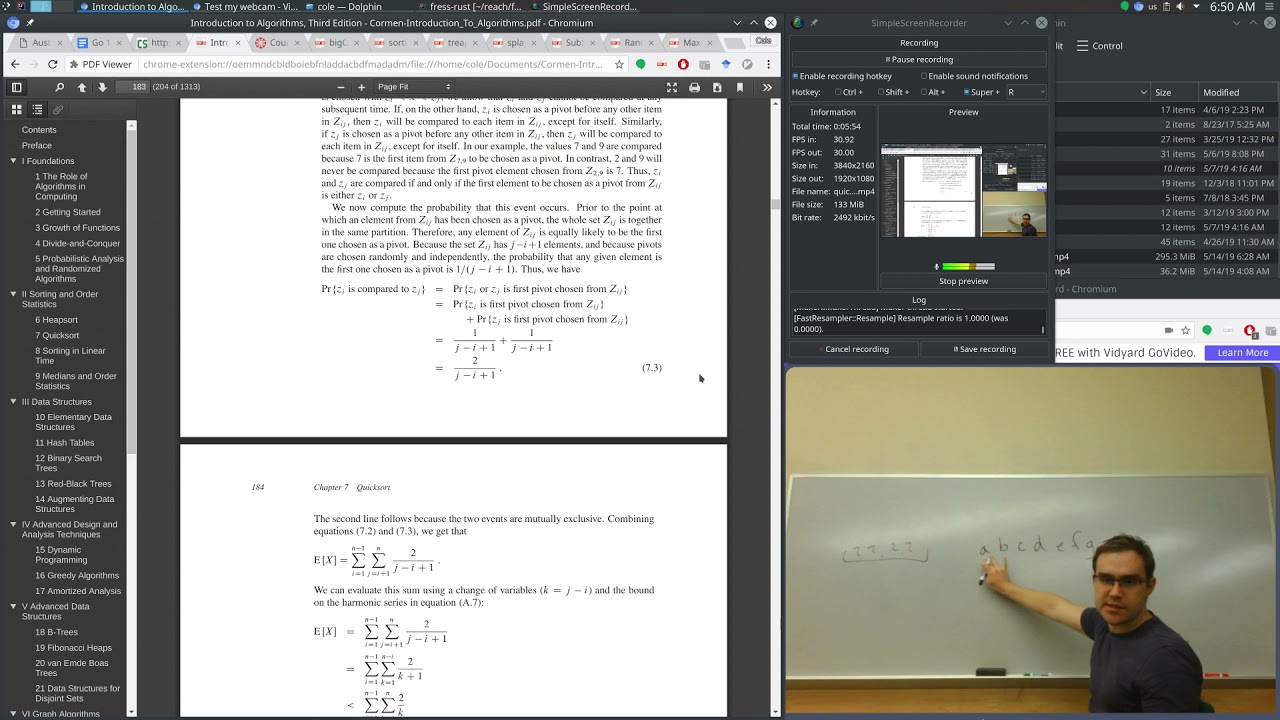Go to the previous PDF page
Screen dimensions: 1280x720
(82, 87)
